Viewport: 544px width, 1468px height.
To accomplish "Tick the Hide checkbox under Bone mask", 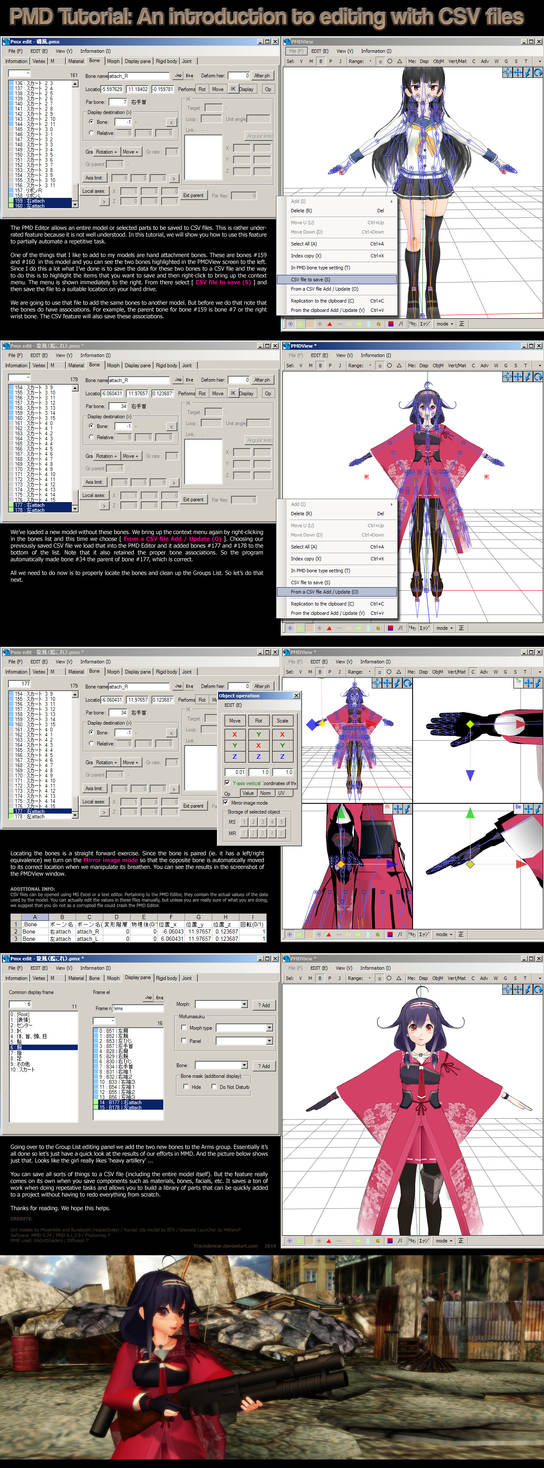I will click(185, 1086).
